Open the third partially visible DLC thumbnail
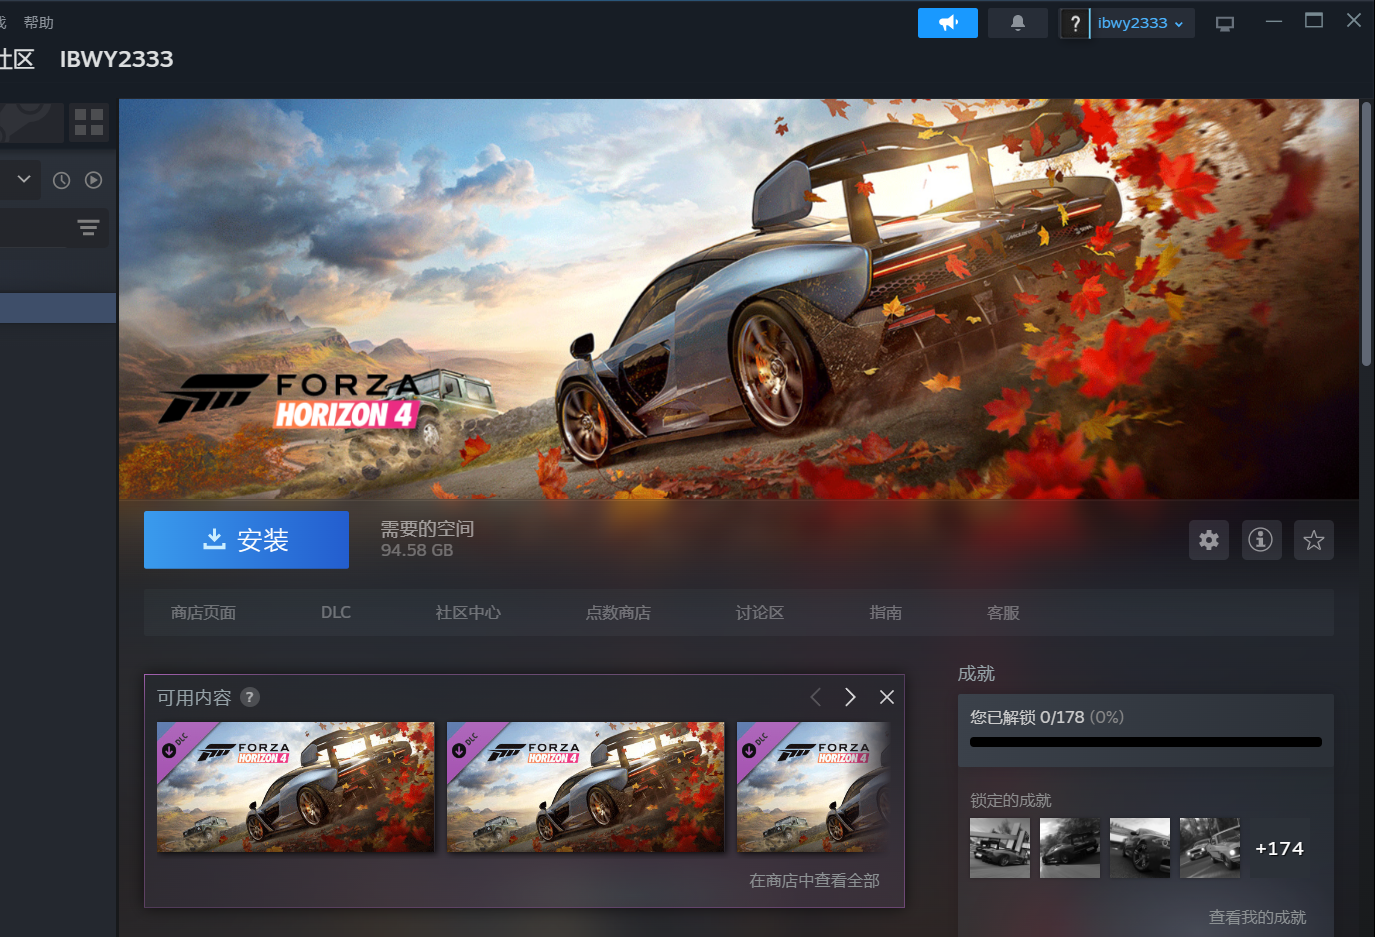 tap(814, 787)
